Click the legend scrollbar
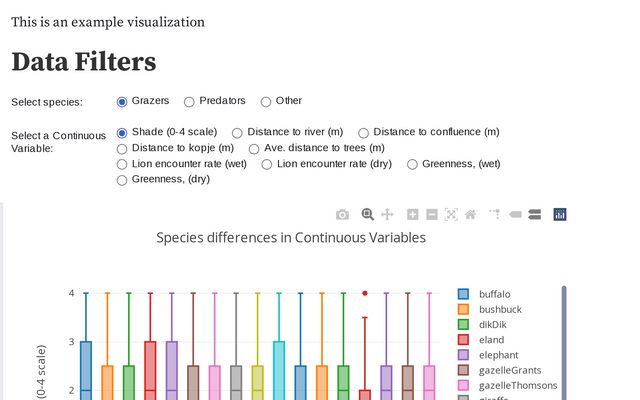Viewport: 640px width, 400px height. (564, 340)
